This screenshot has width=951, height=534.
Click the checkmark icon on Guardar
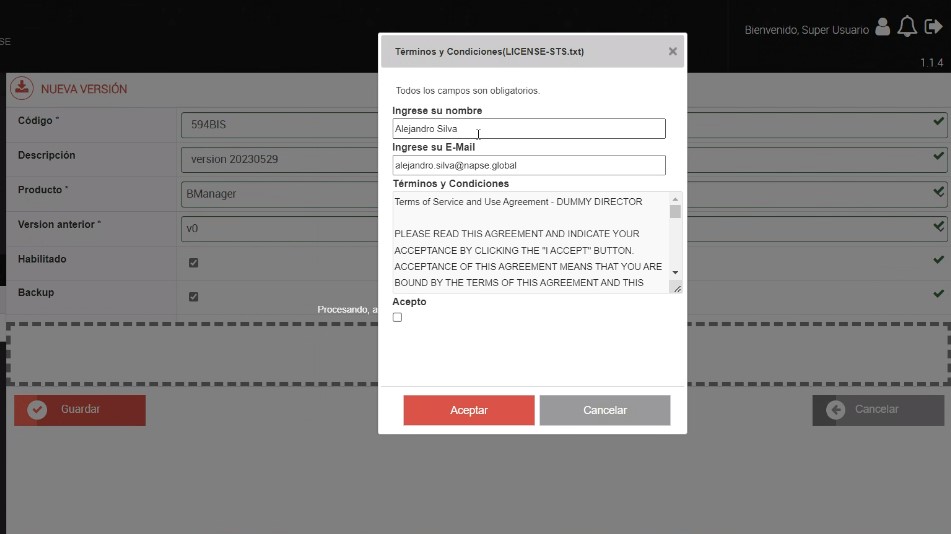coord(37,410)
